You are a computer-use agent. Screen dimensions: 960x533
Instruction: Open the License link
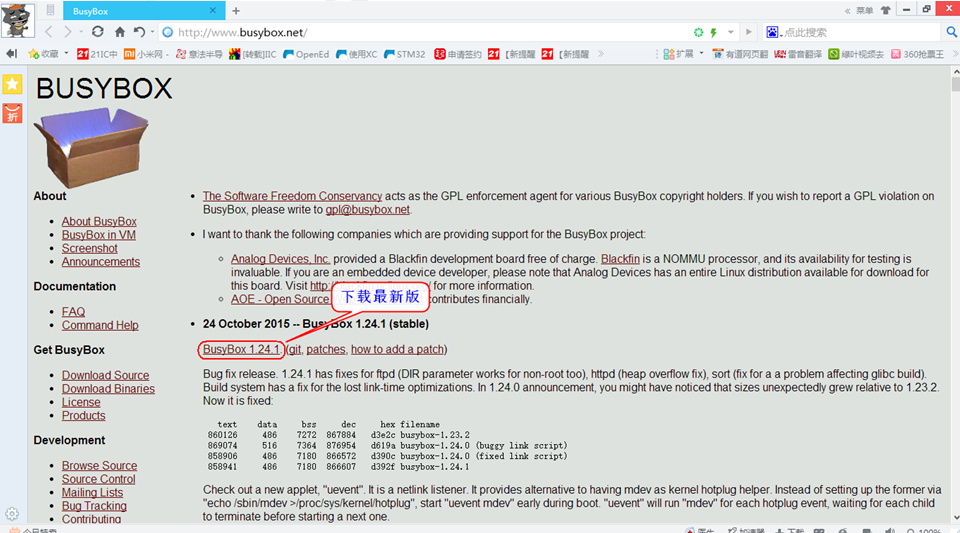click(x=81, y=403)
